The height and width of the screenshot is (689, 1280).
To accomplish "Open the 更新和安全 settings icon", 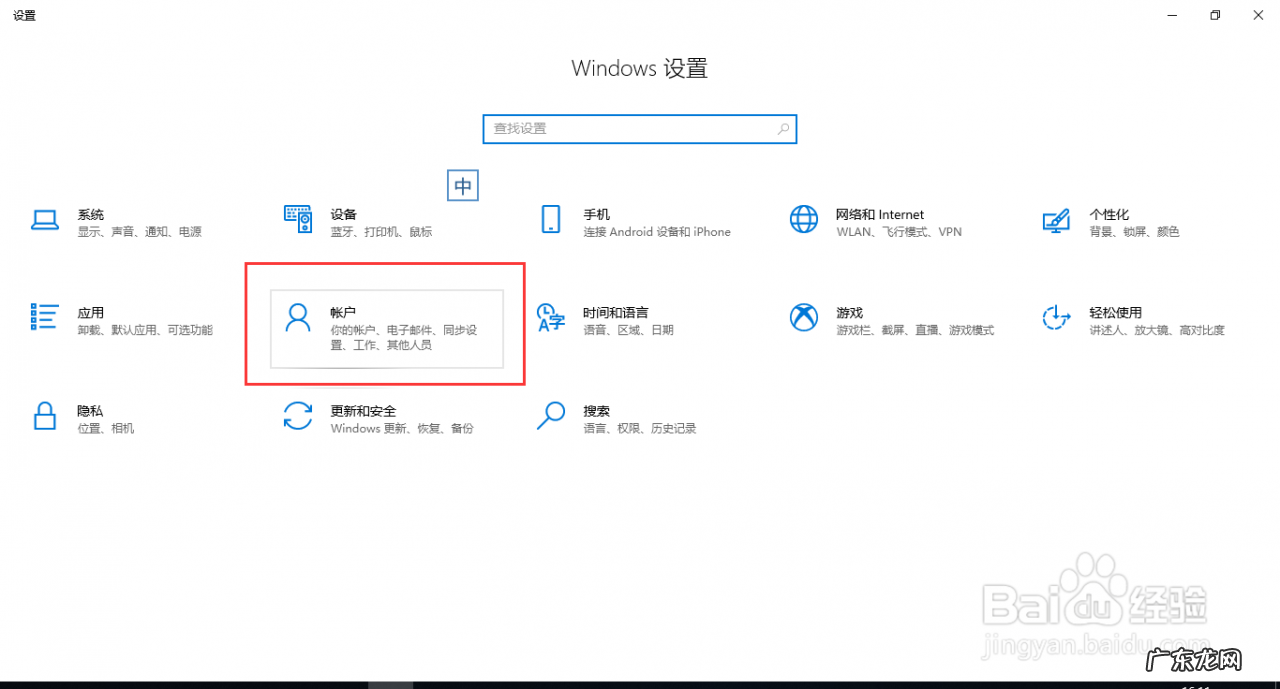I will click(x=298, y=417).
